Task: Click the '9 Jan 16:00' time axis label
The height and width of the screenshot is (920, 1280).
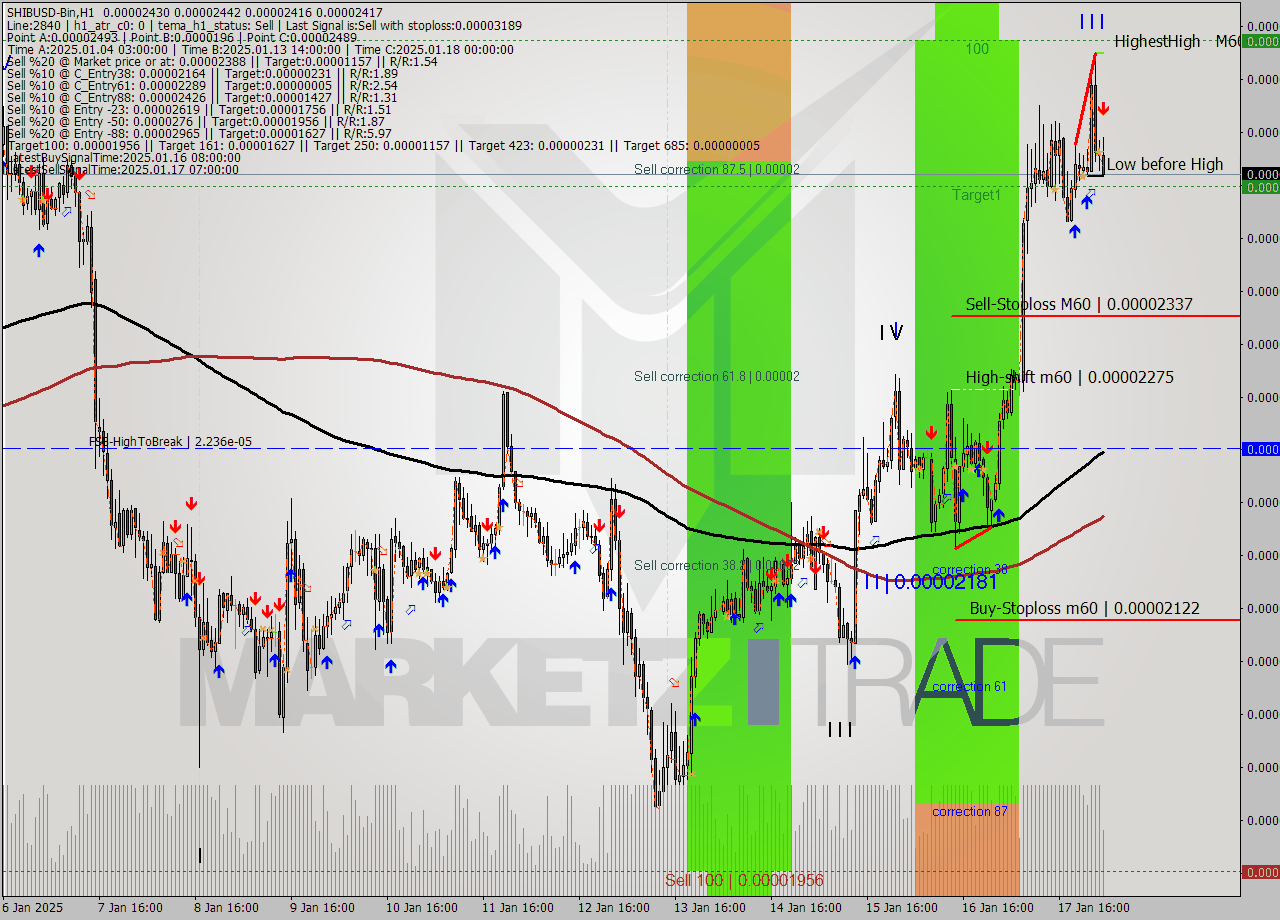Action: tap(321, 908)
